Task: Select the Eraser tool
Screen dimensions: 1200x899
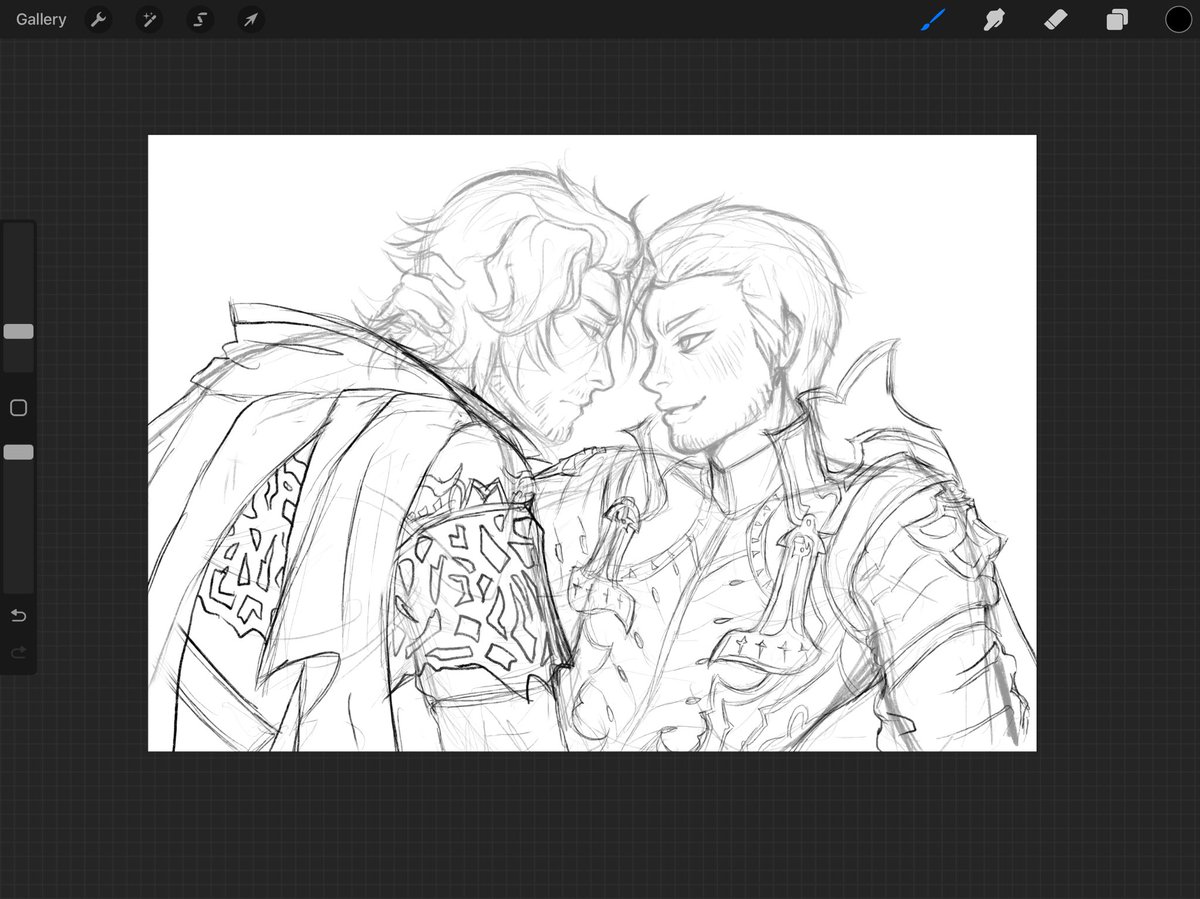Action: tap(1056, 19)
